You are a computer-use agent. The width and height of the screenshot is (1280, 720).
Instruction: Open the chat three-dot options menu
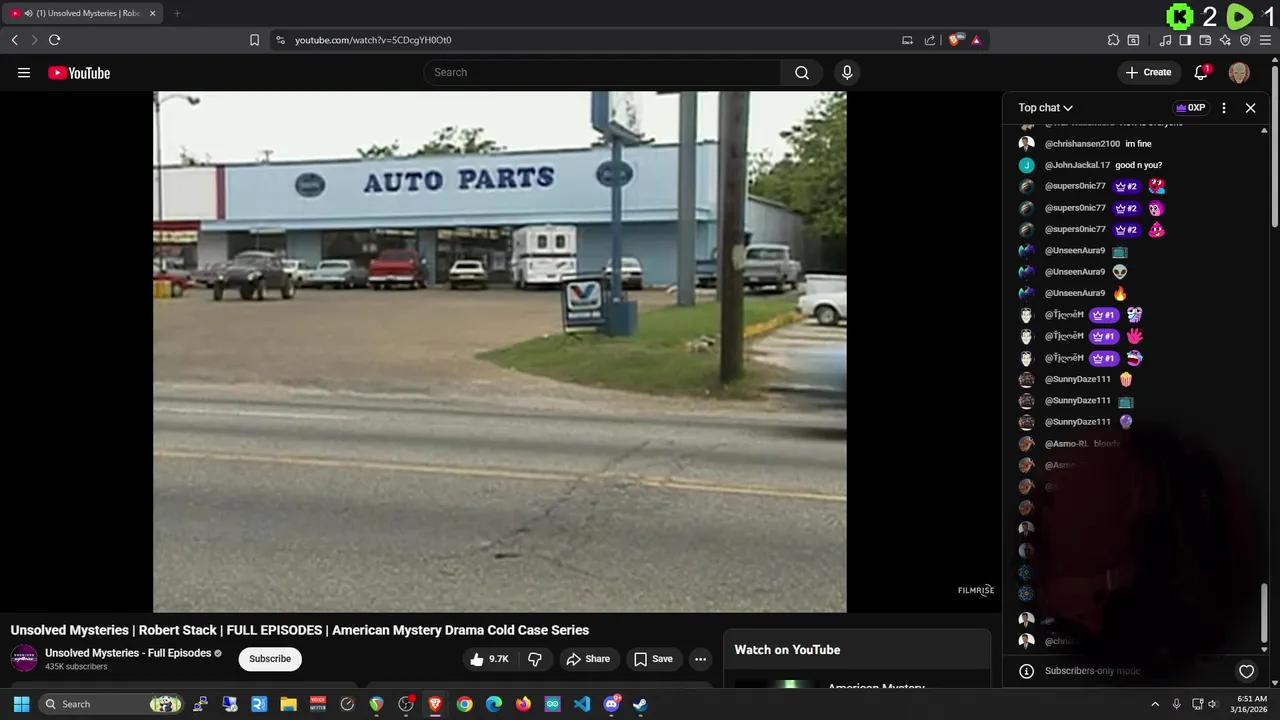pos(1224,107)
